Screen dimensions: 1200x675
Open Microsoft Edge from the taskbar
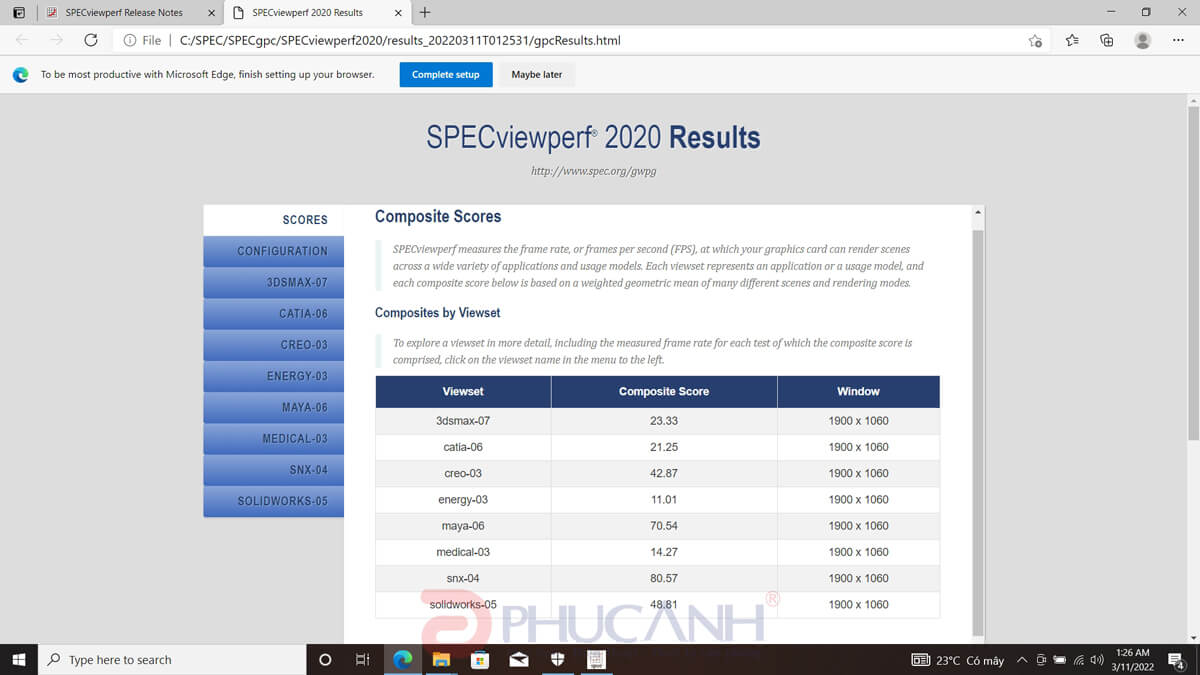click(x=402, y=660)
